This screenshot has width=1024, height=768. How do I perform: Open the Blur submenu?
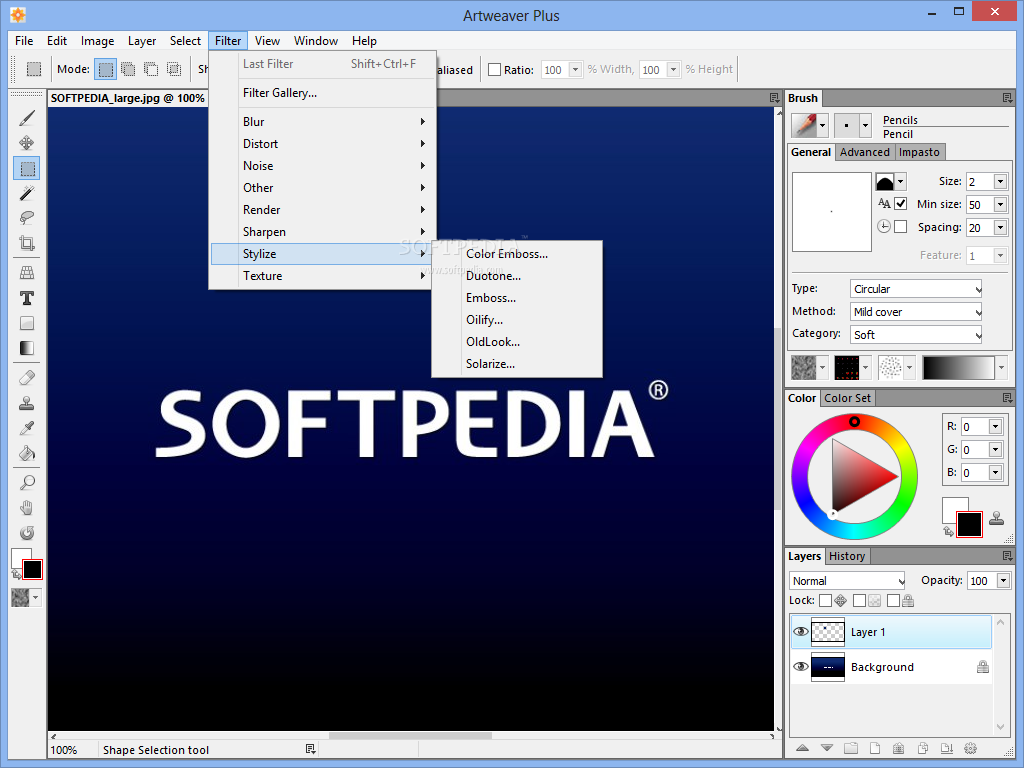pyautogui.click(x=323, y=121)
